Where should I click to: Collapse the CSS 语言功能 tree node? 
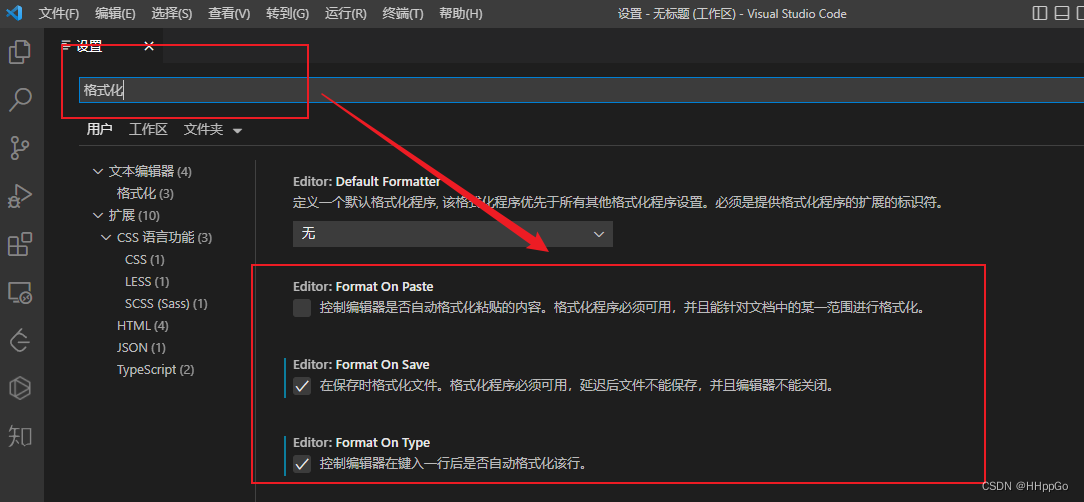(106, 238)
